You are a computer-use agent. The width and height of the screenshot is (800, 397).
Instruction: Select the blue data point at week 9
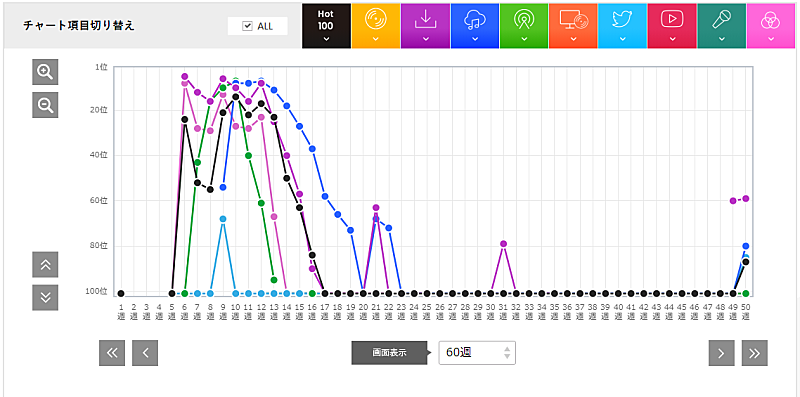tap(223, 187)
